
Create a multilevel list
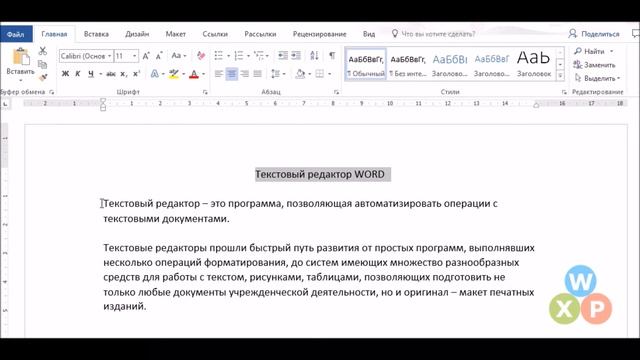(x=259, y=56)
